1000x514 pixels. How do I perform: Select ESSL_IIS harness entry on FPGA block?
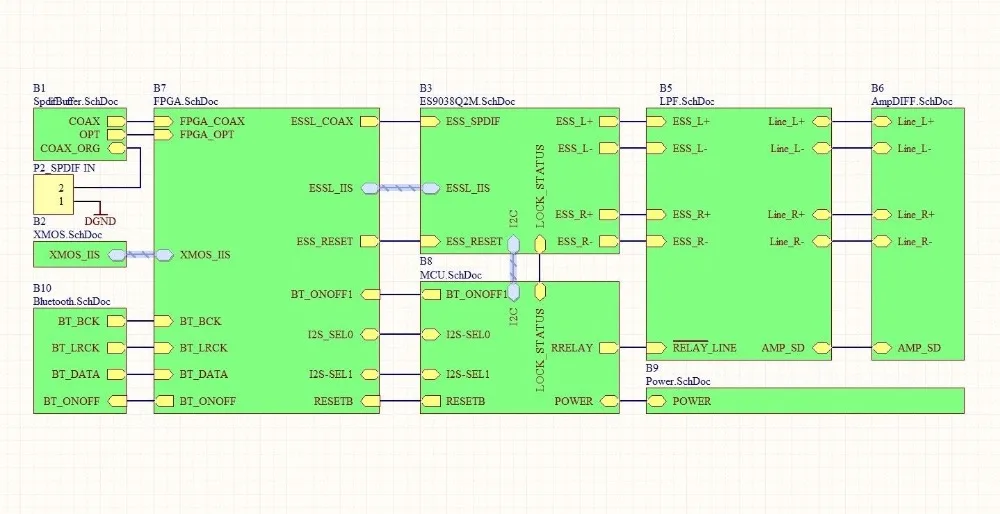370,188
